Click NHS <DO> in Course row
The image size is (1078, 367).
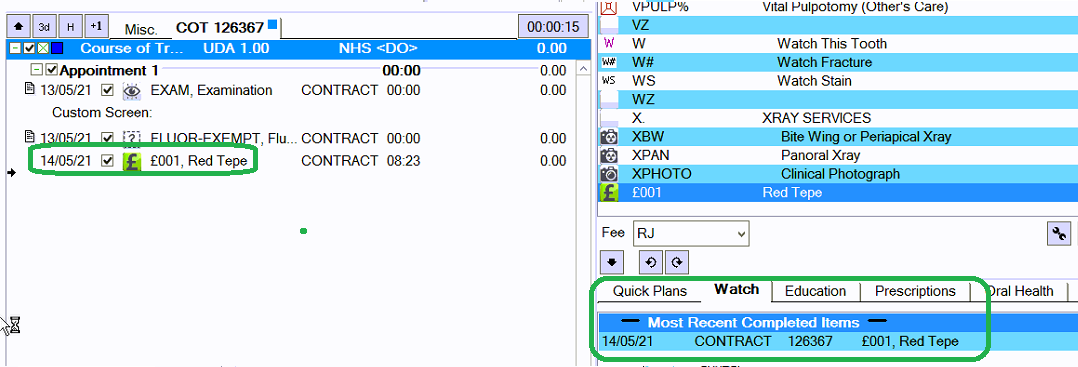378,49
